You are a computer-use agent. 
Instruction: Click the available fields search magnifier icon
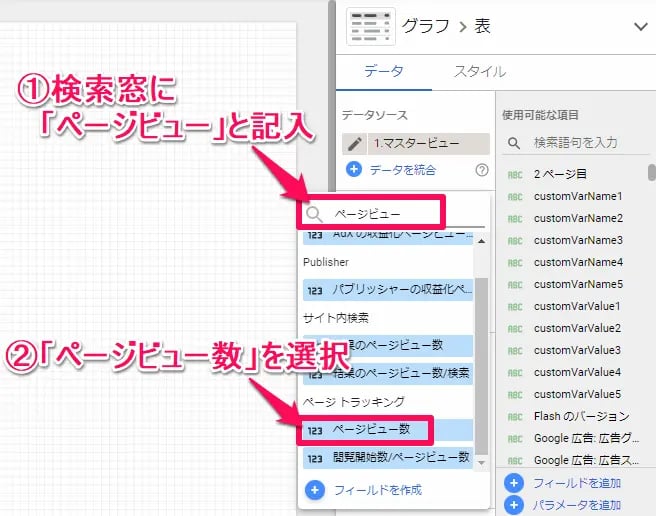coord(514,144)
